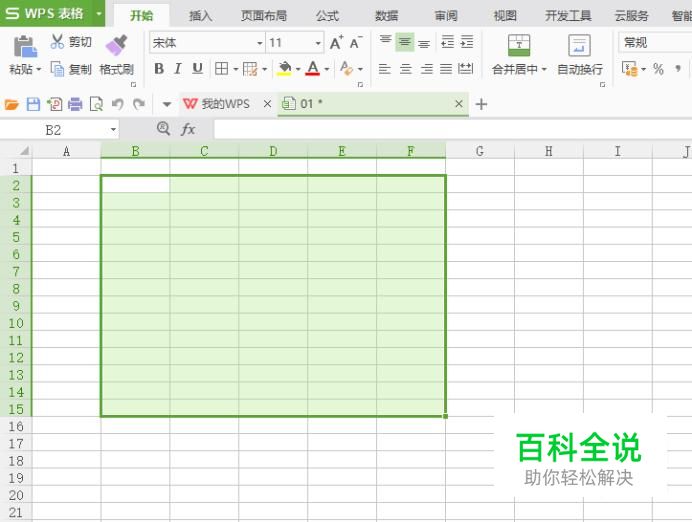The width and height of the screenshot is (692, 522).
Task: Expand the border style dropdown arrow
Action: tap(236, 69)
